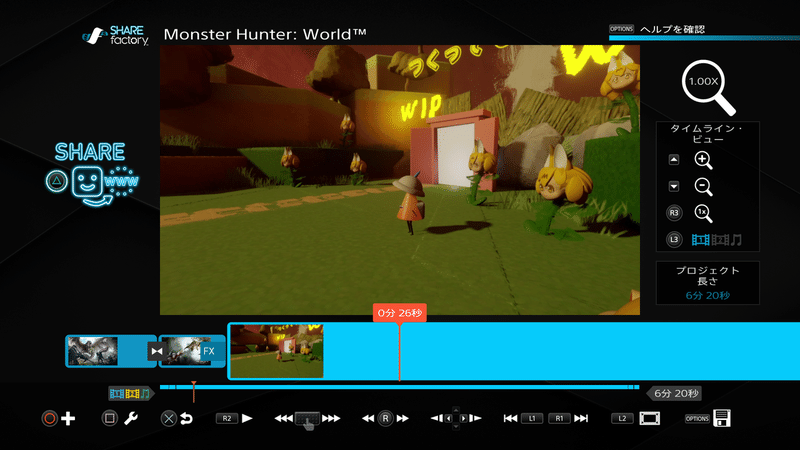This screenshot has width=800, height=450.
Task: Click the touchpad scrub icon
Action: tap(308, 419)
